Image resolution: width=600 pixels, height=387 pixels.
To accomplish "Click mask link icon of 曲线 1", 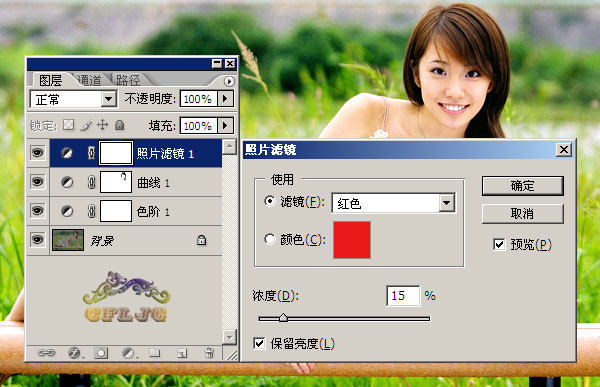I will pyautogui.click(x=91, y=182).
